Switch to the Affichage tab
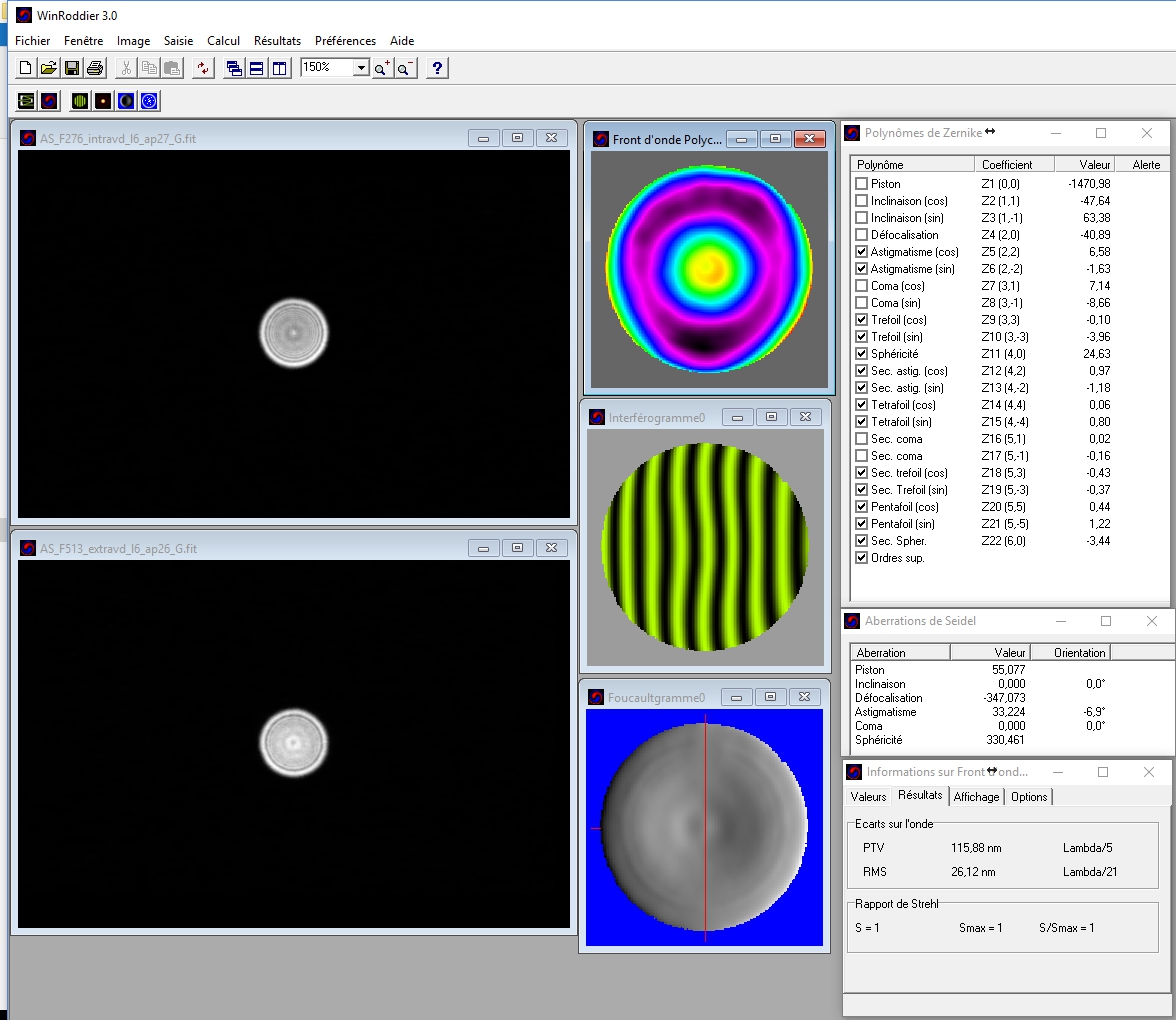 tap(976, 797)
